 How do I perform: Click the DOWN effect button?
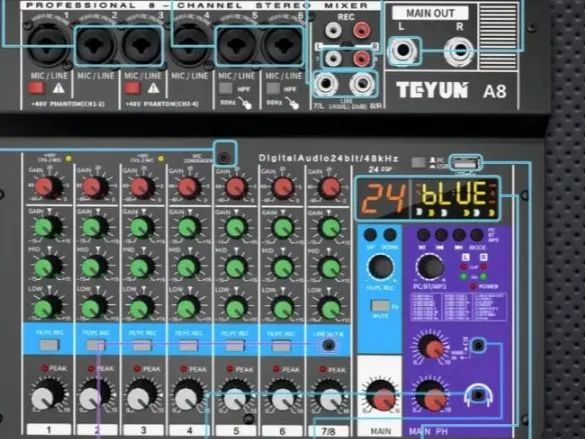[x=390, y=235]
